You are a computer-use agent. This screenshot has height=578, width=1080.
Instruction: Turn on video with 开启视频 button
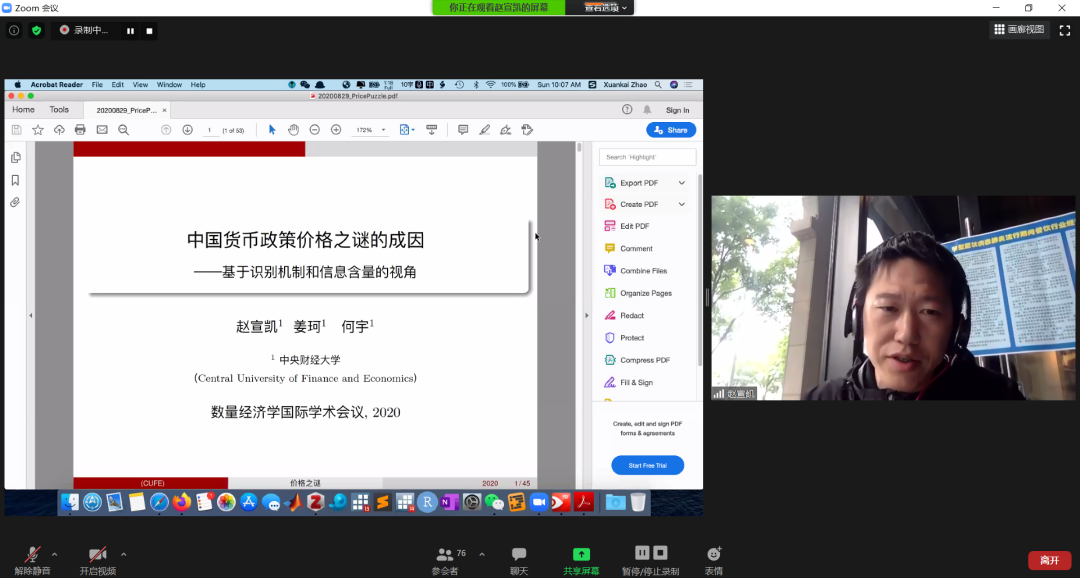pyautogui.click(x=97, y=555)
